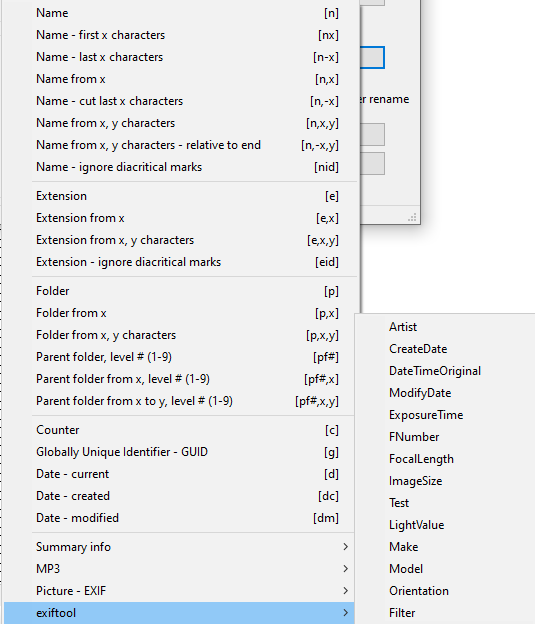Choose Globally Unique Identifier - GUID
This screenshot has height=624, width=535.
(x=179, y=452)
